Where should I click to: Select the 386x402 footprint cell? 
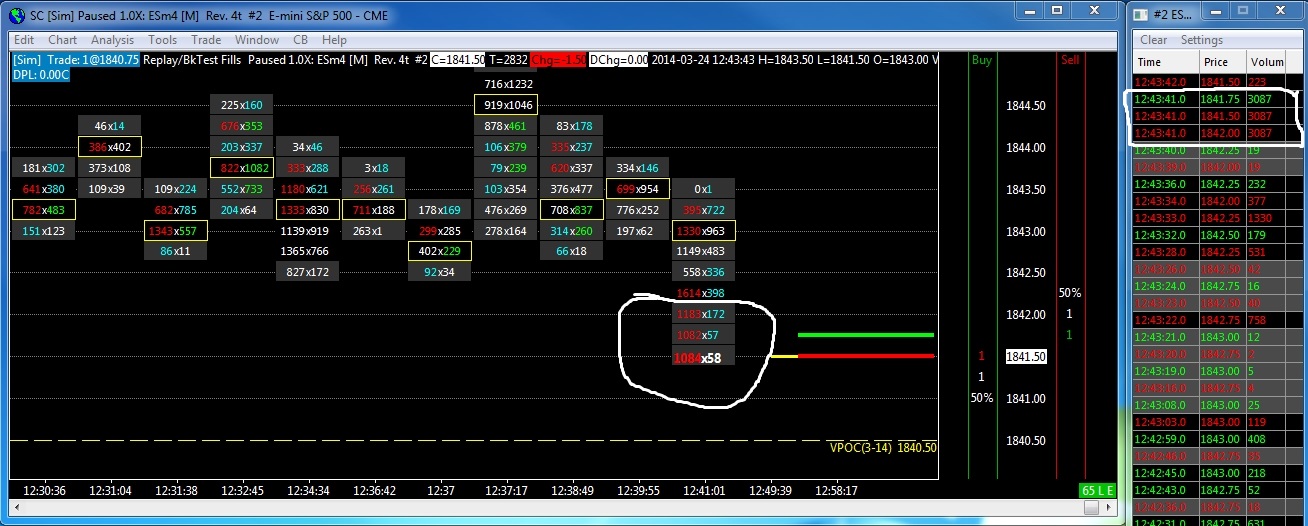point(110,147)
